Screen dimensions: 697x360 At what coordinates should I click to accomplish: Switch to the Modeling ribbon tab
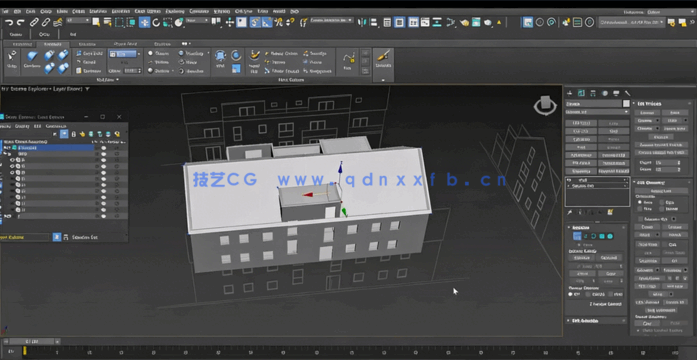point(22,44)
